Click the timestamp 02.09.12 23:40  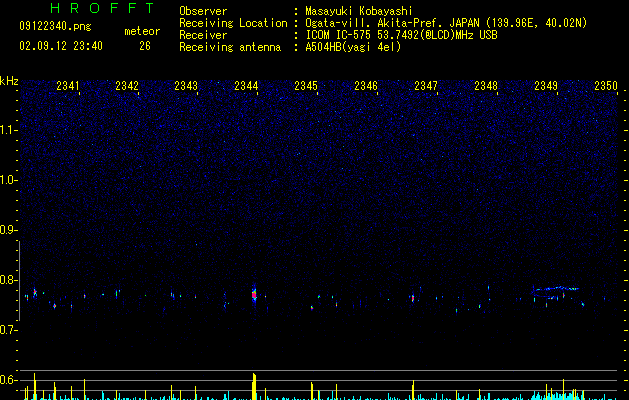click(61, 46)
